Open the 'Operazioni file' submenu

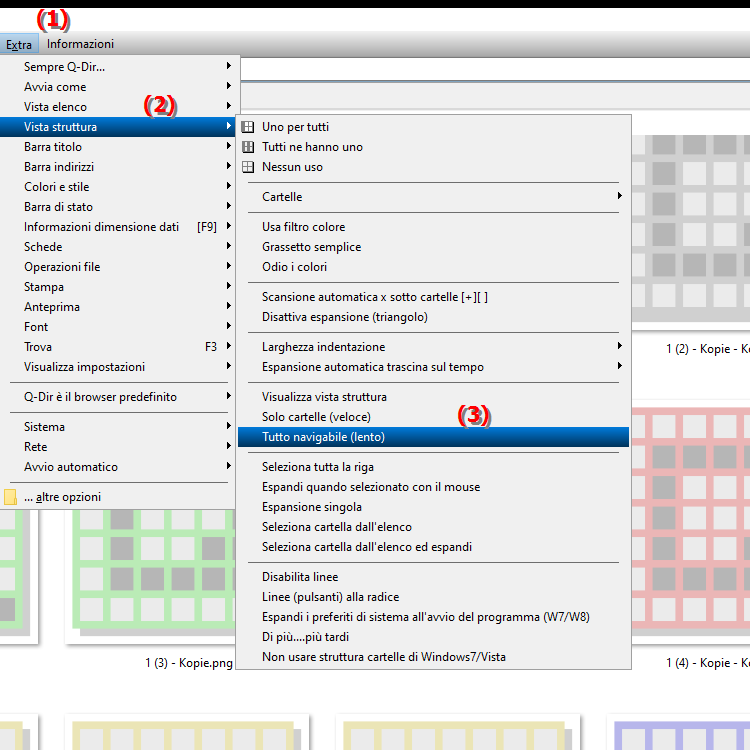[x=117, y=267]
